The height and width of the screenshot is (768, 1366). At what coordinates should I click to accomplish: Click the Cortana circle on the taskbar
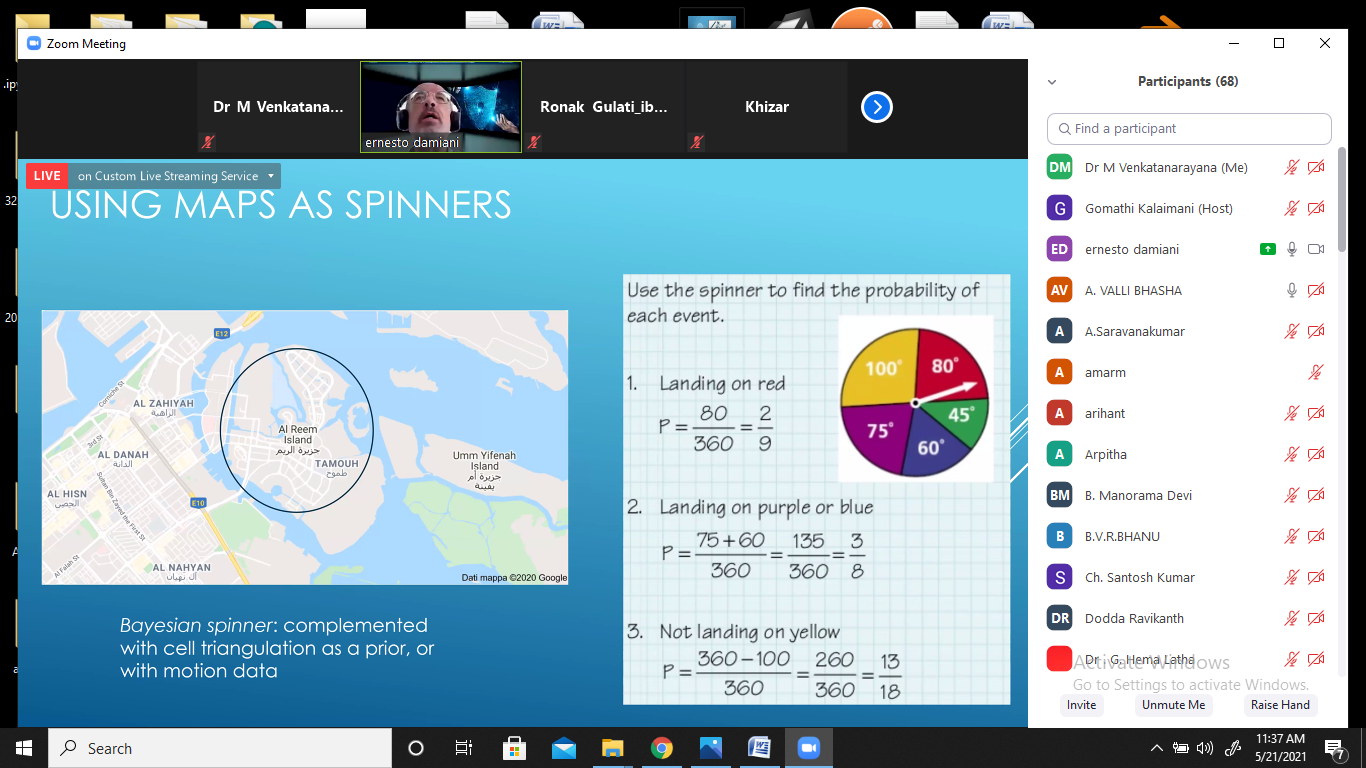(x=416, y=748)
